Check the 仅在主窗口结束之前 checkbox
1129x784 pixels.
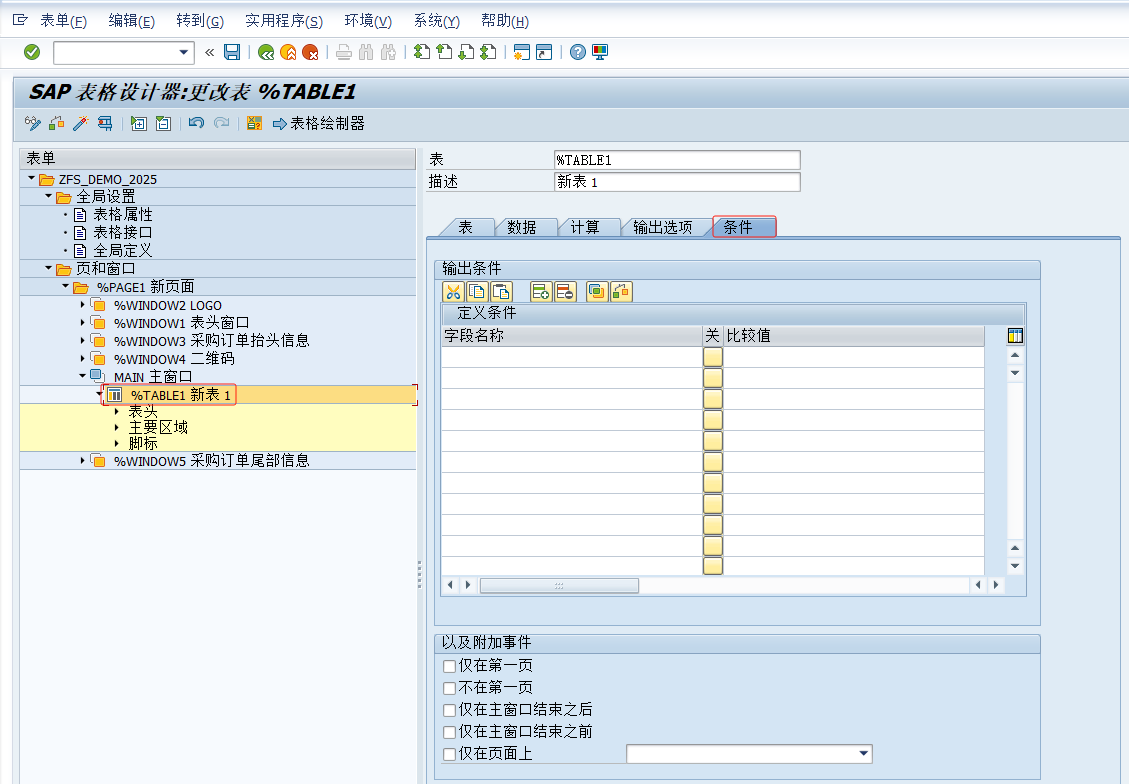[449, 732]
